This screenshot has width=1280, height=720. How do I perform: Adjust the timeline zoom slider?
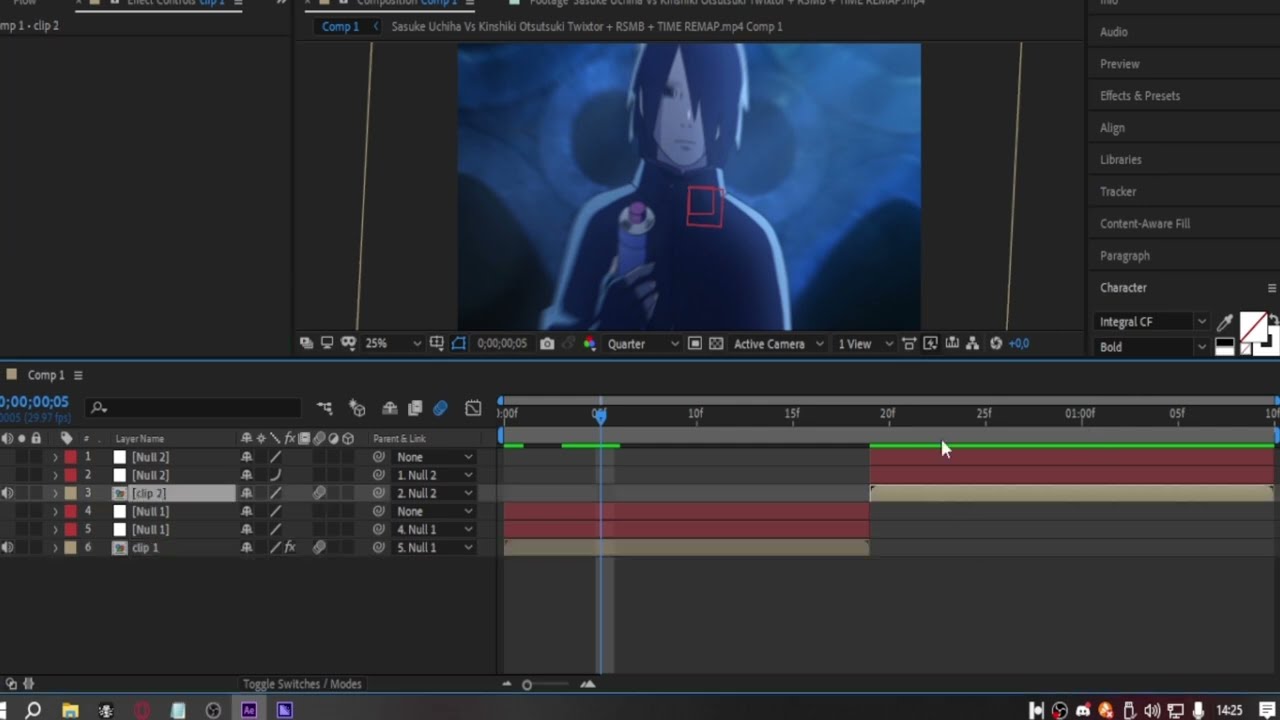tap(527, 685)
